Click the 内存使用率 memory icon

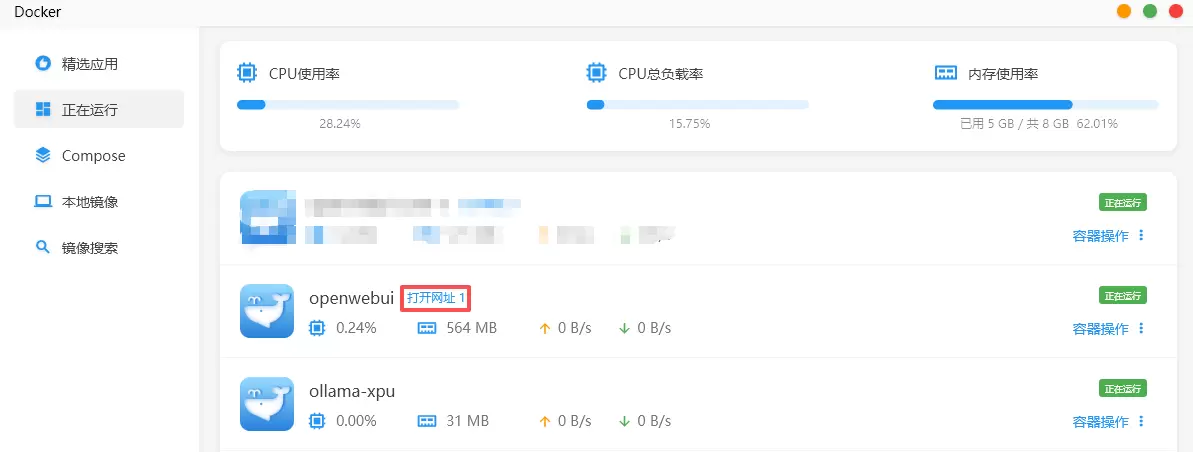pos(946,73)
